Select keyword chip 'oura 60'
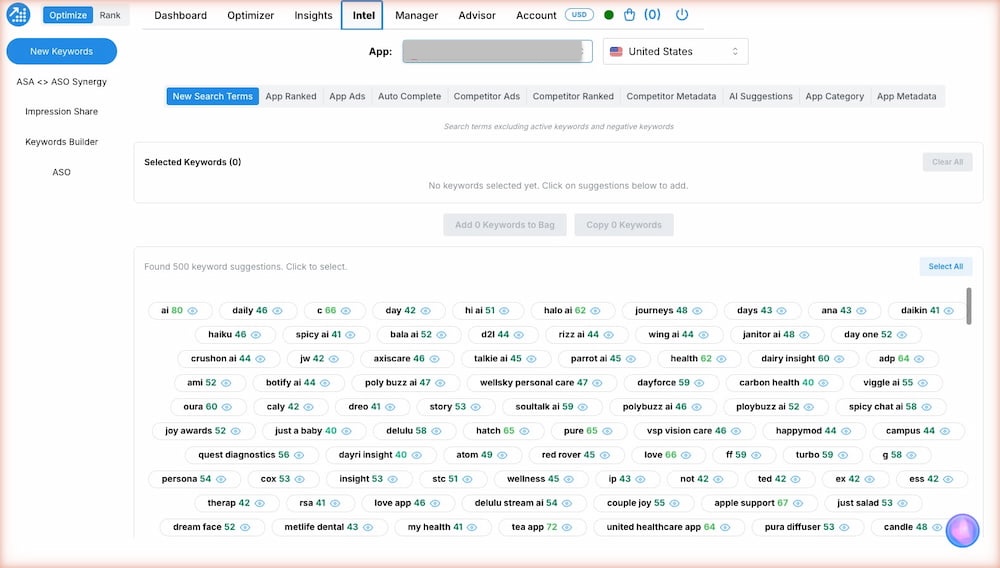The image size is (1000, 568). click(x=207, y=407)
